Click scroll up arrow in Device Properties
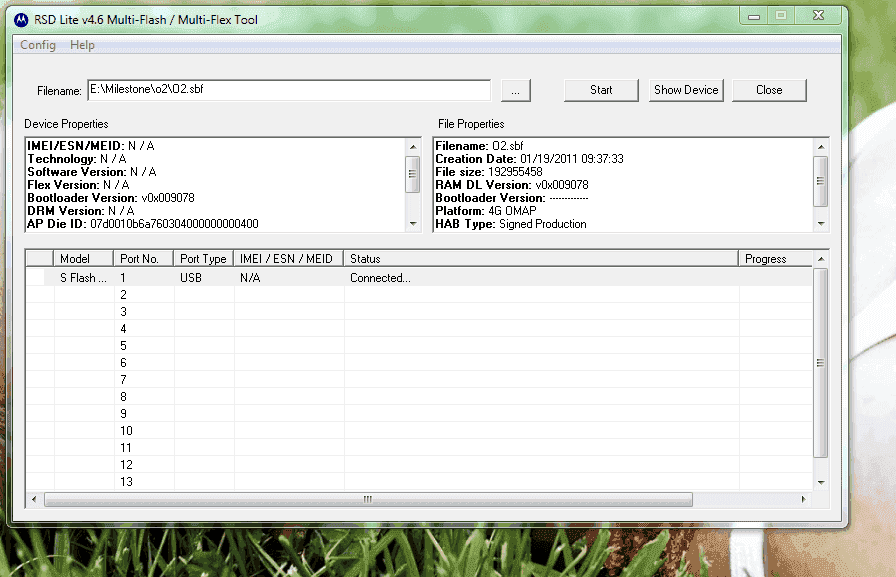This screenshot has height=577, width=896. point(413,147)
